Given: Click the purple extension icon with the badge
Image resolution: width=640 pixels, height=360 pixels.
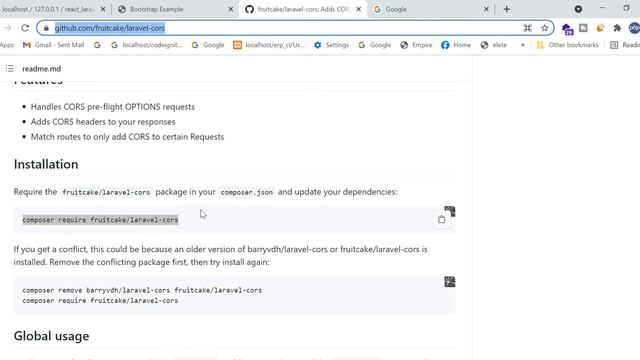Looking at the screenshot, I should [567, 29].
